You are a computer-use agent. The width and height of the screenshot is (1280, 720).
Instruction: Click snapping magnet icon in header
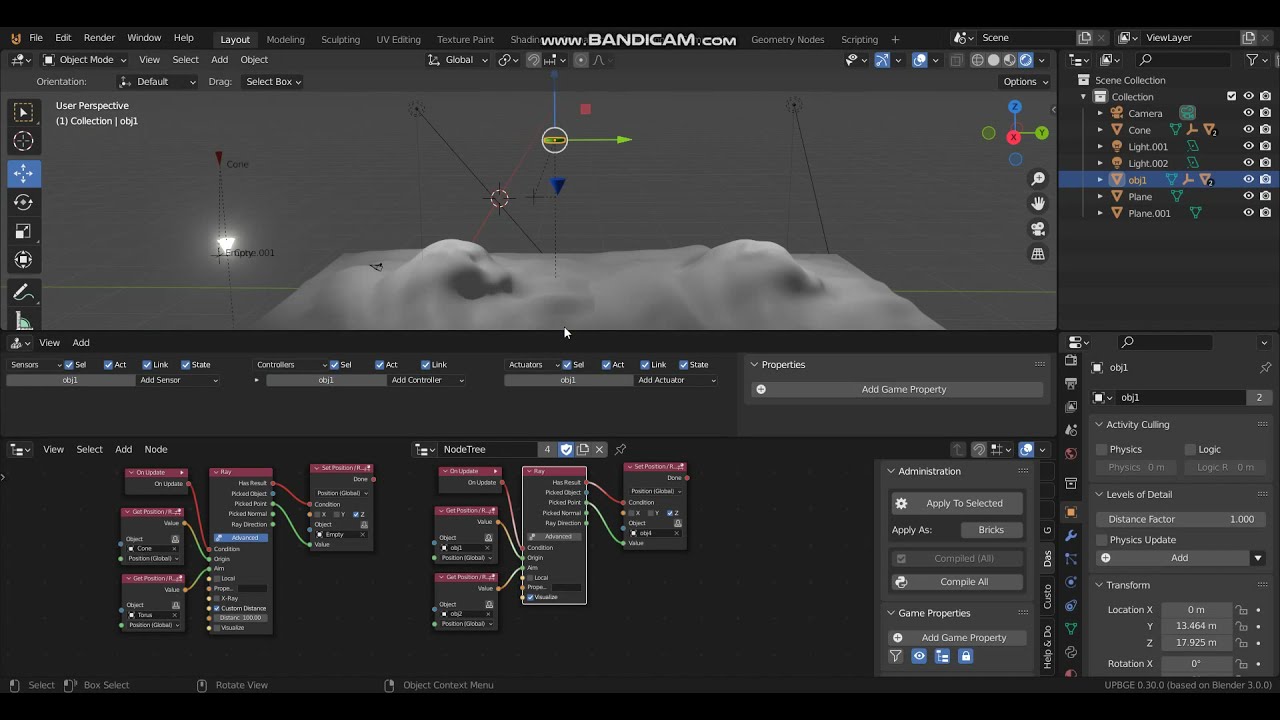click(534, 60)
